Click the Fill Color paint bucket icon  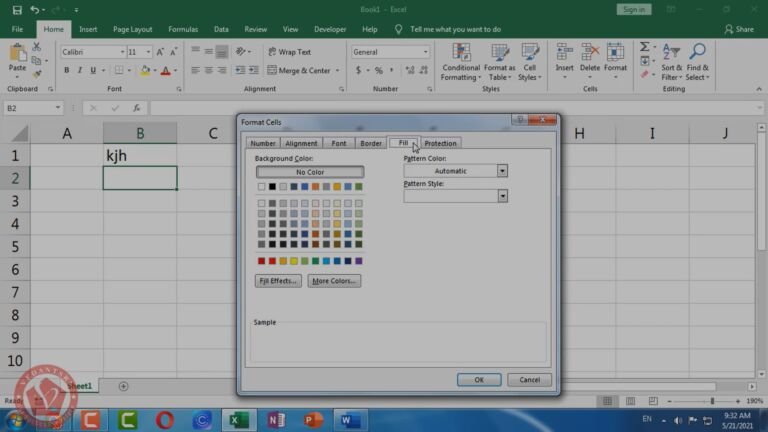(x=145, y=71)
